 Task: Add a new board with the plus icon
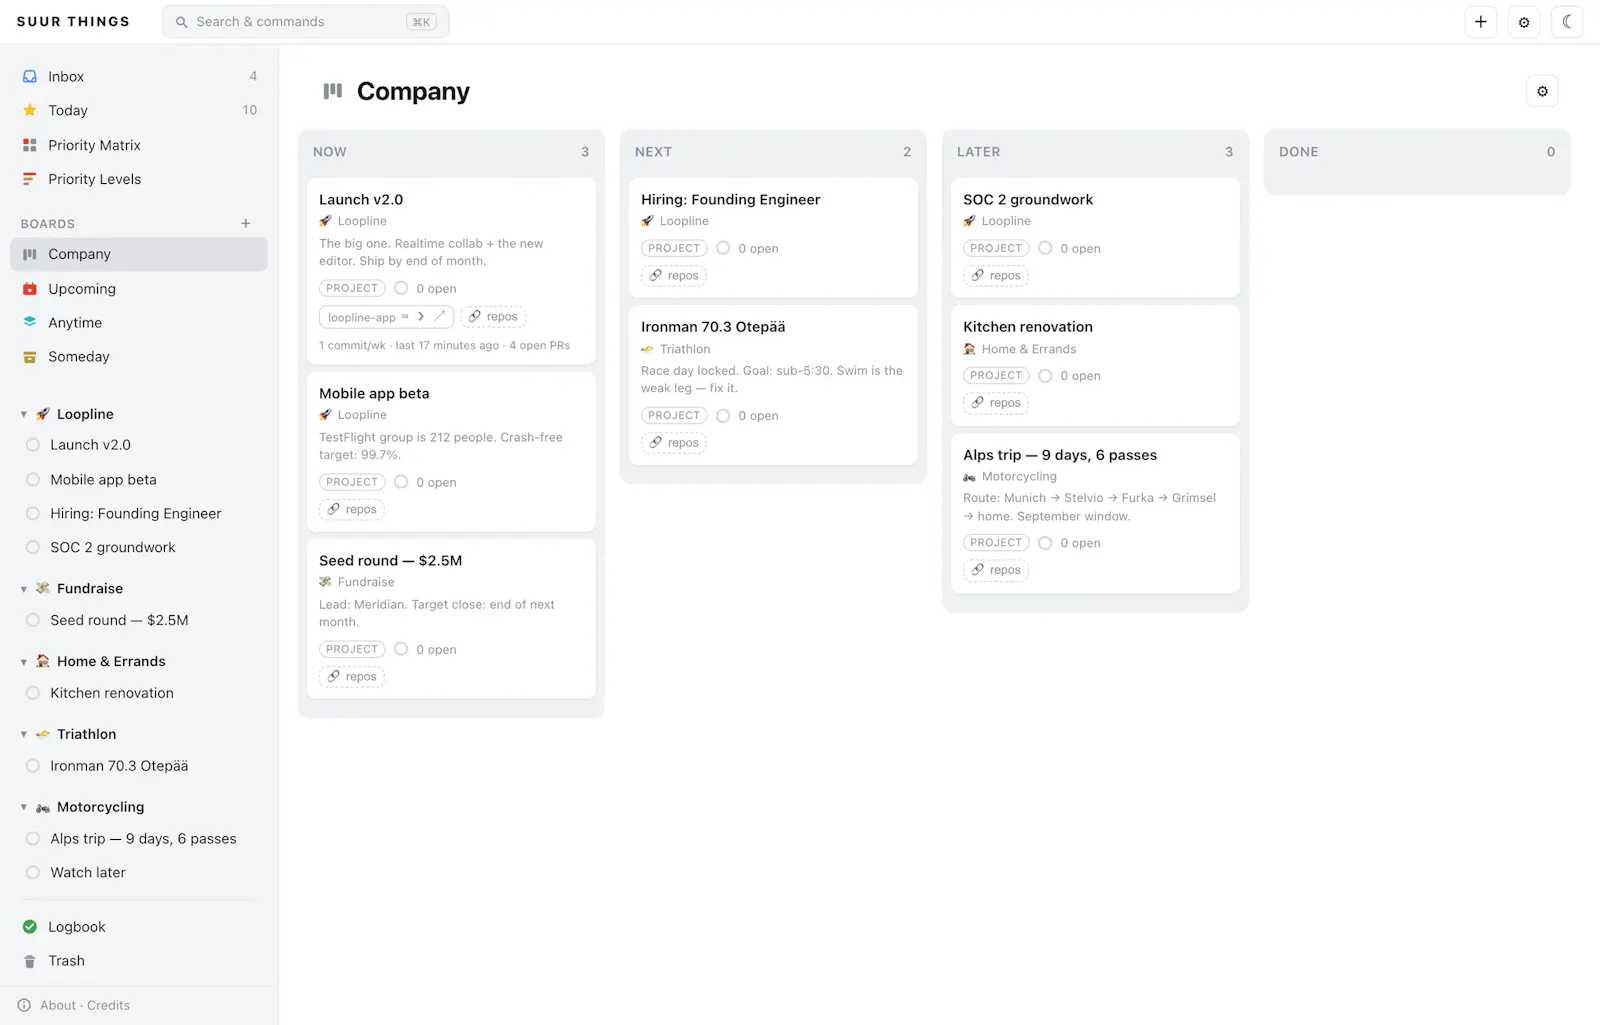(x=245, y=224)
